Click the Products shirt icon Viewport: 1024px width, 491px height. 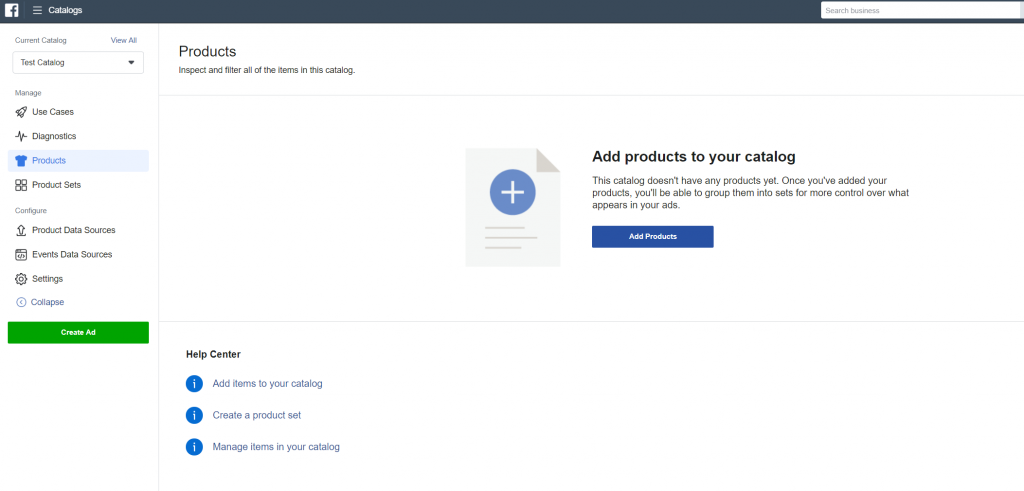pyautogui.click(x=21, y=161)
